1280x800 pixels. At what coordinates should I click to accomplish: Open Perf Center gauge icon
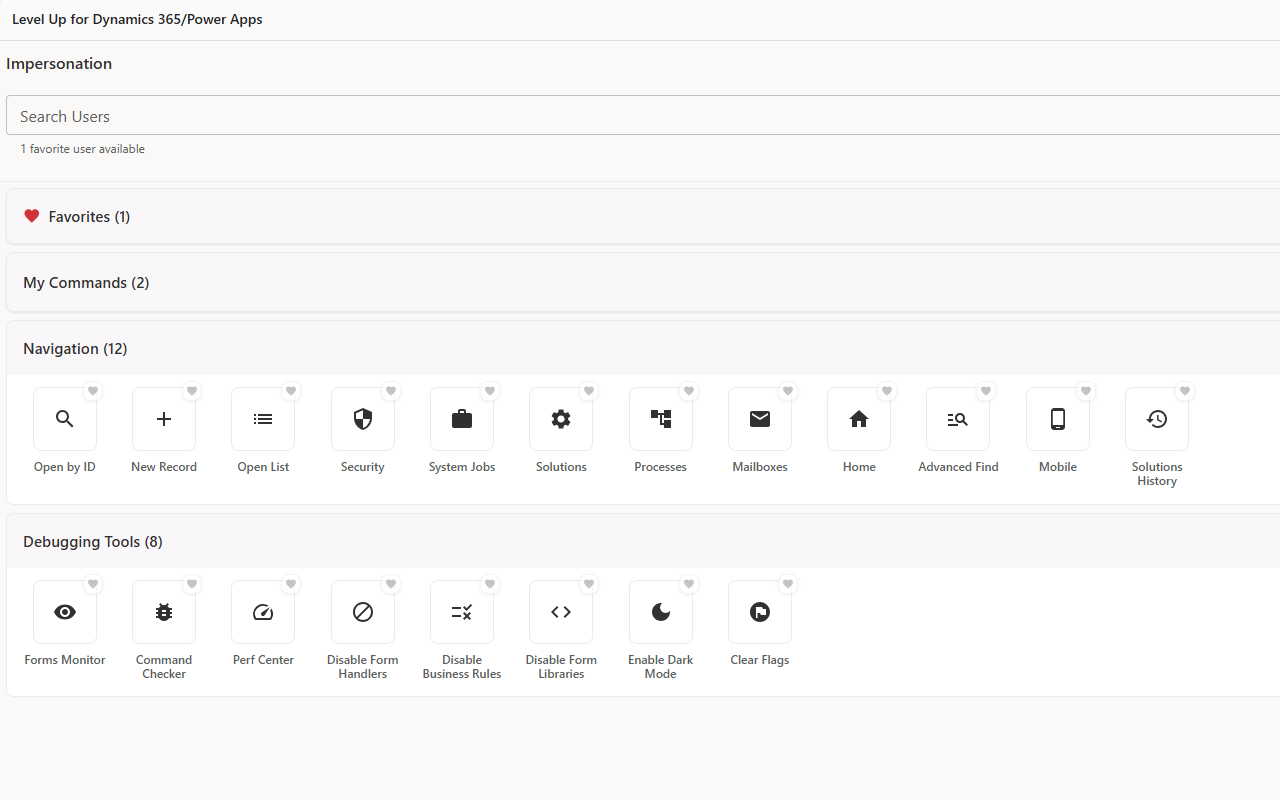pos(263,612)
